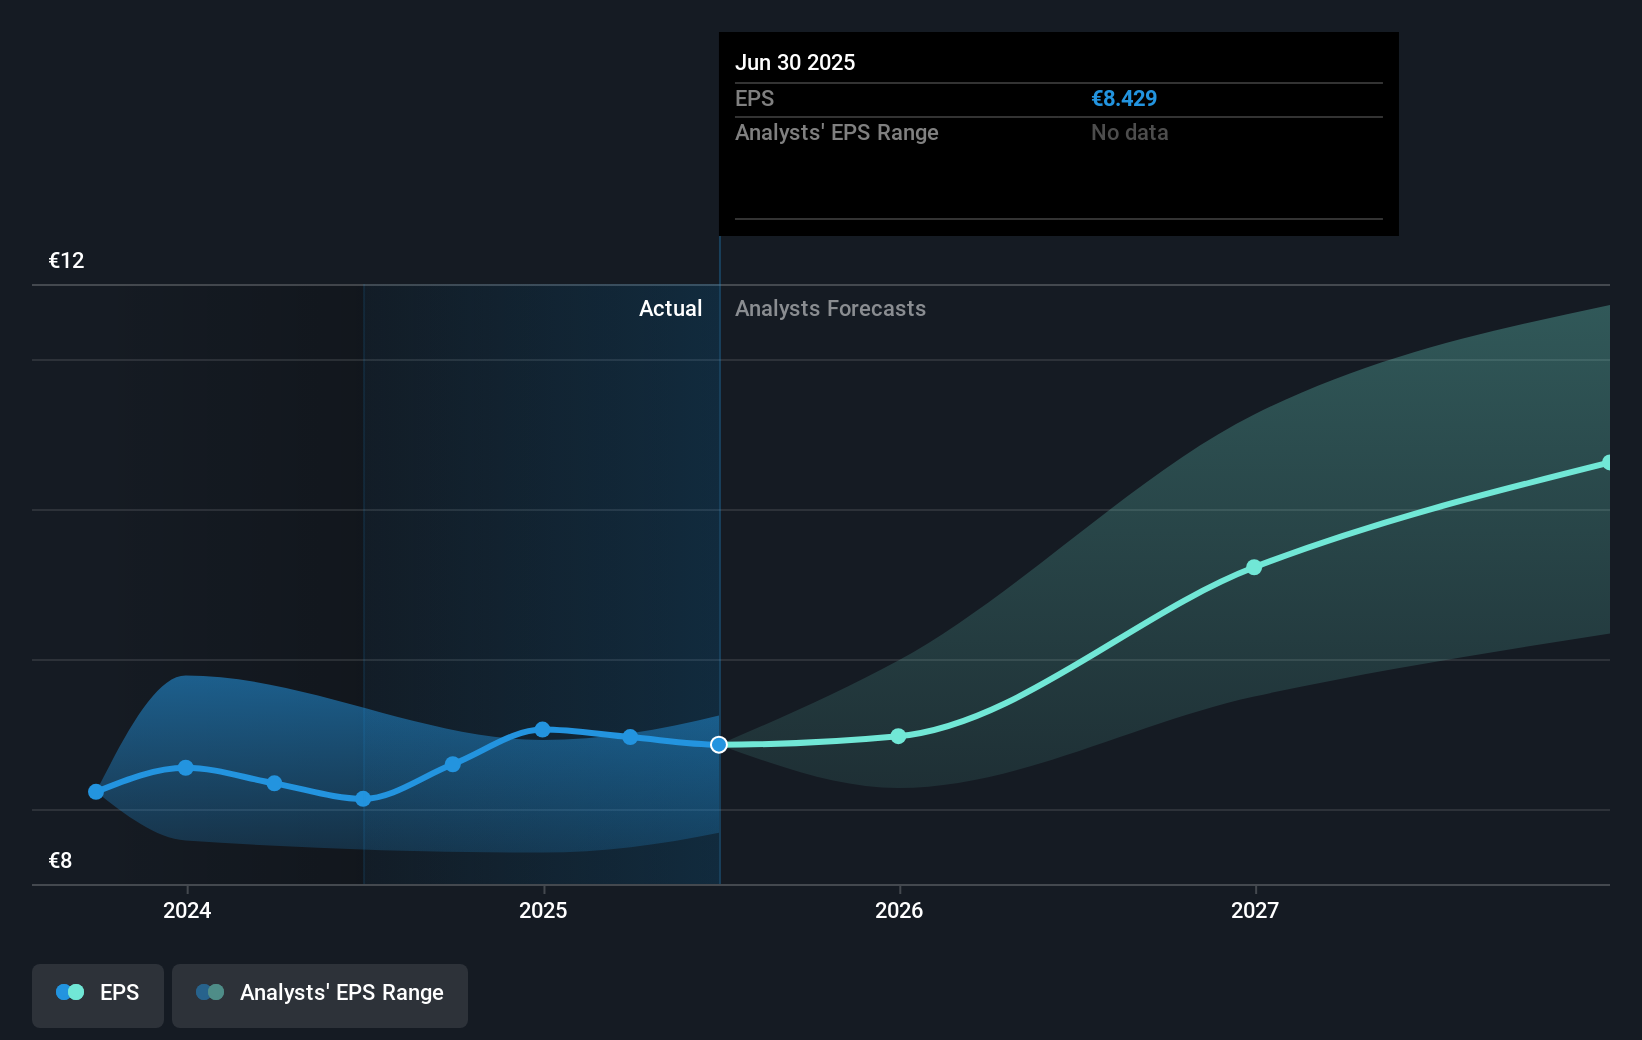1642x1040 pixels.
Task: Click the Analysts' EPS Range legend dots
Action: click(211, 992)
